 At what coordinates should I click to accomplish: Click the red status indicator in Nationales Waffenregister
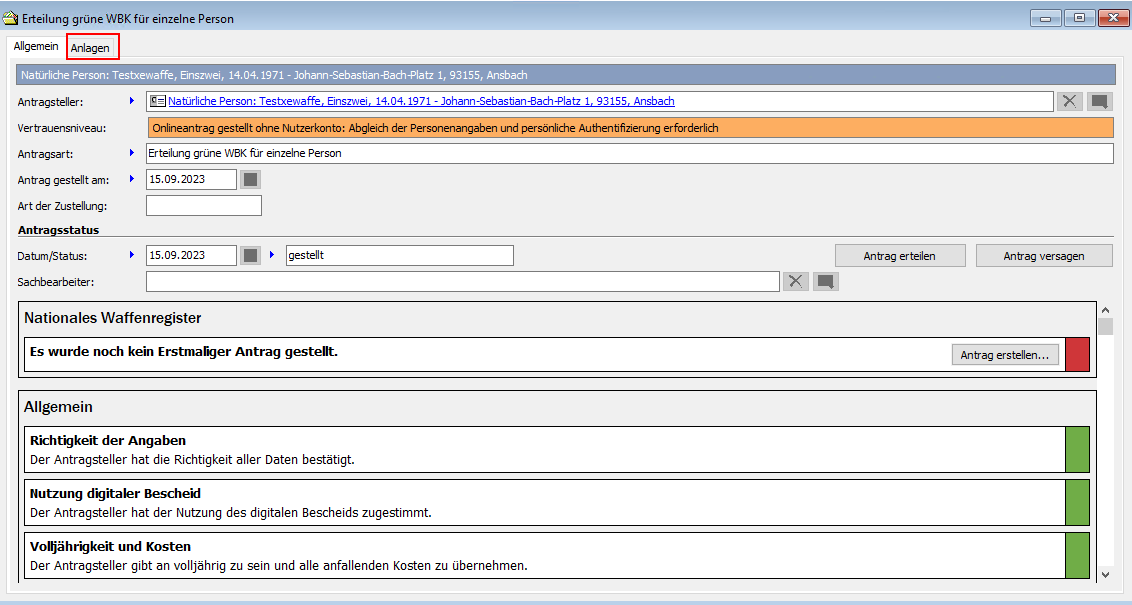[x=1077, y=355]
